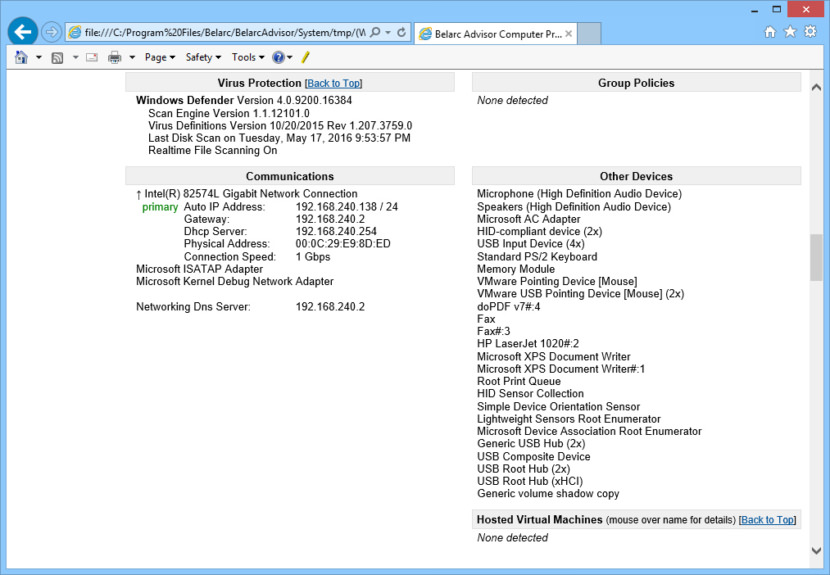
Task: Click the Microsoft Kernel Debug Network Adapter line
Action: pos(235,281)
